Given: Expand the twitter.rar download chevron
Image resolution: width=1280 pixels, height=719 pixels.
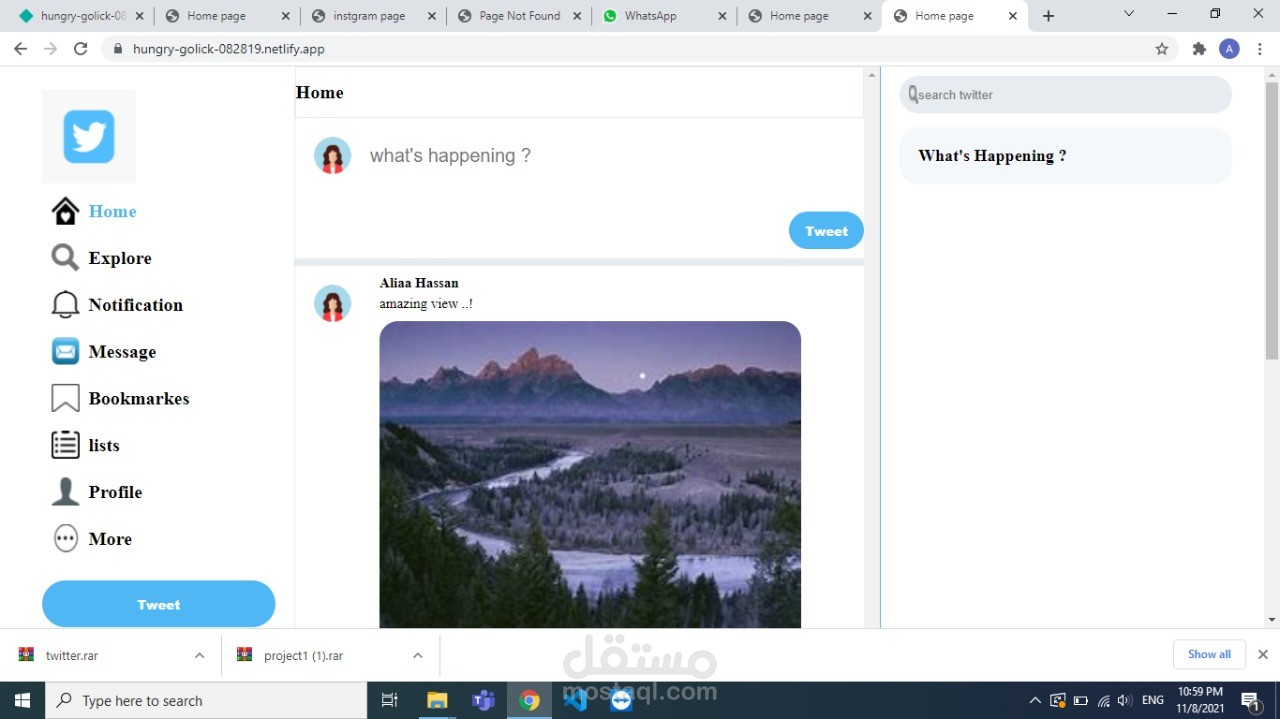Looking at the screenshot, I should coord(199,655).
